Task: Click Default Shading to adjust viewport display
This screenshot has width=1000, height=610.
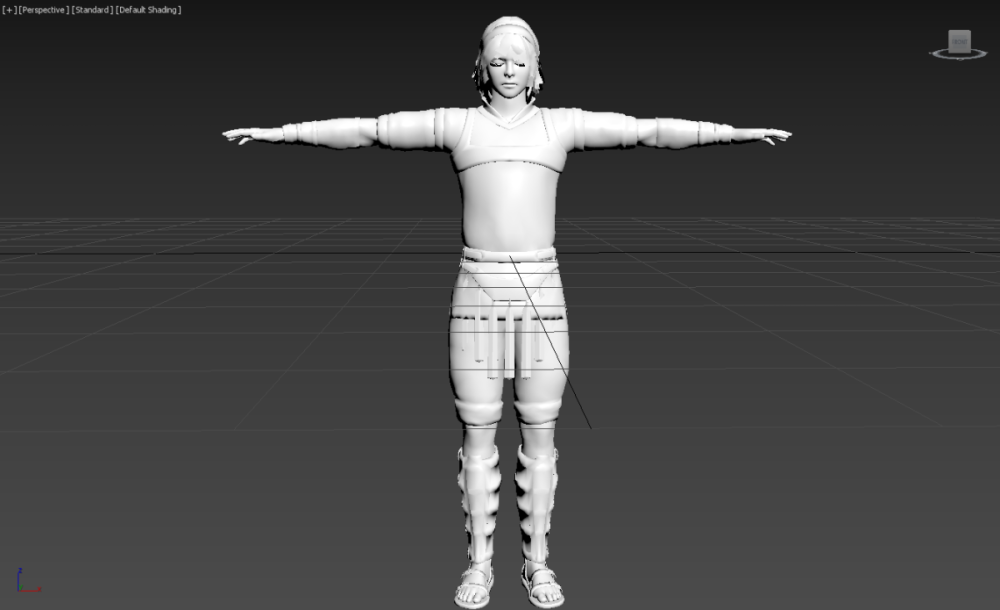Action: pos(148,9)
